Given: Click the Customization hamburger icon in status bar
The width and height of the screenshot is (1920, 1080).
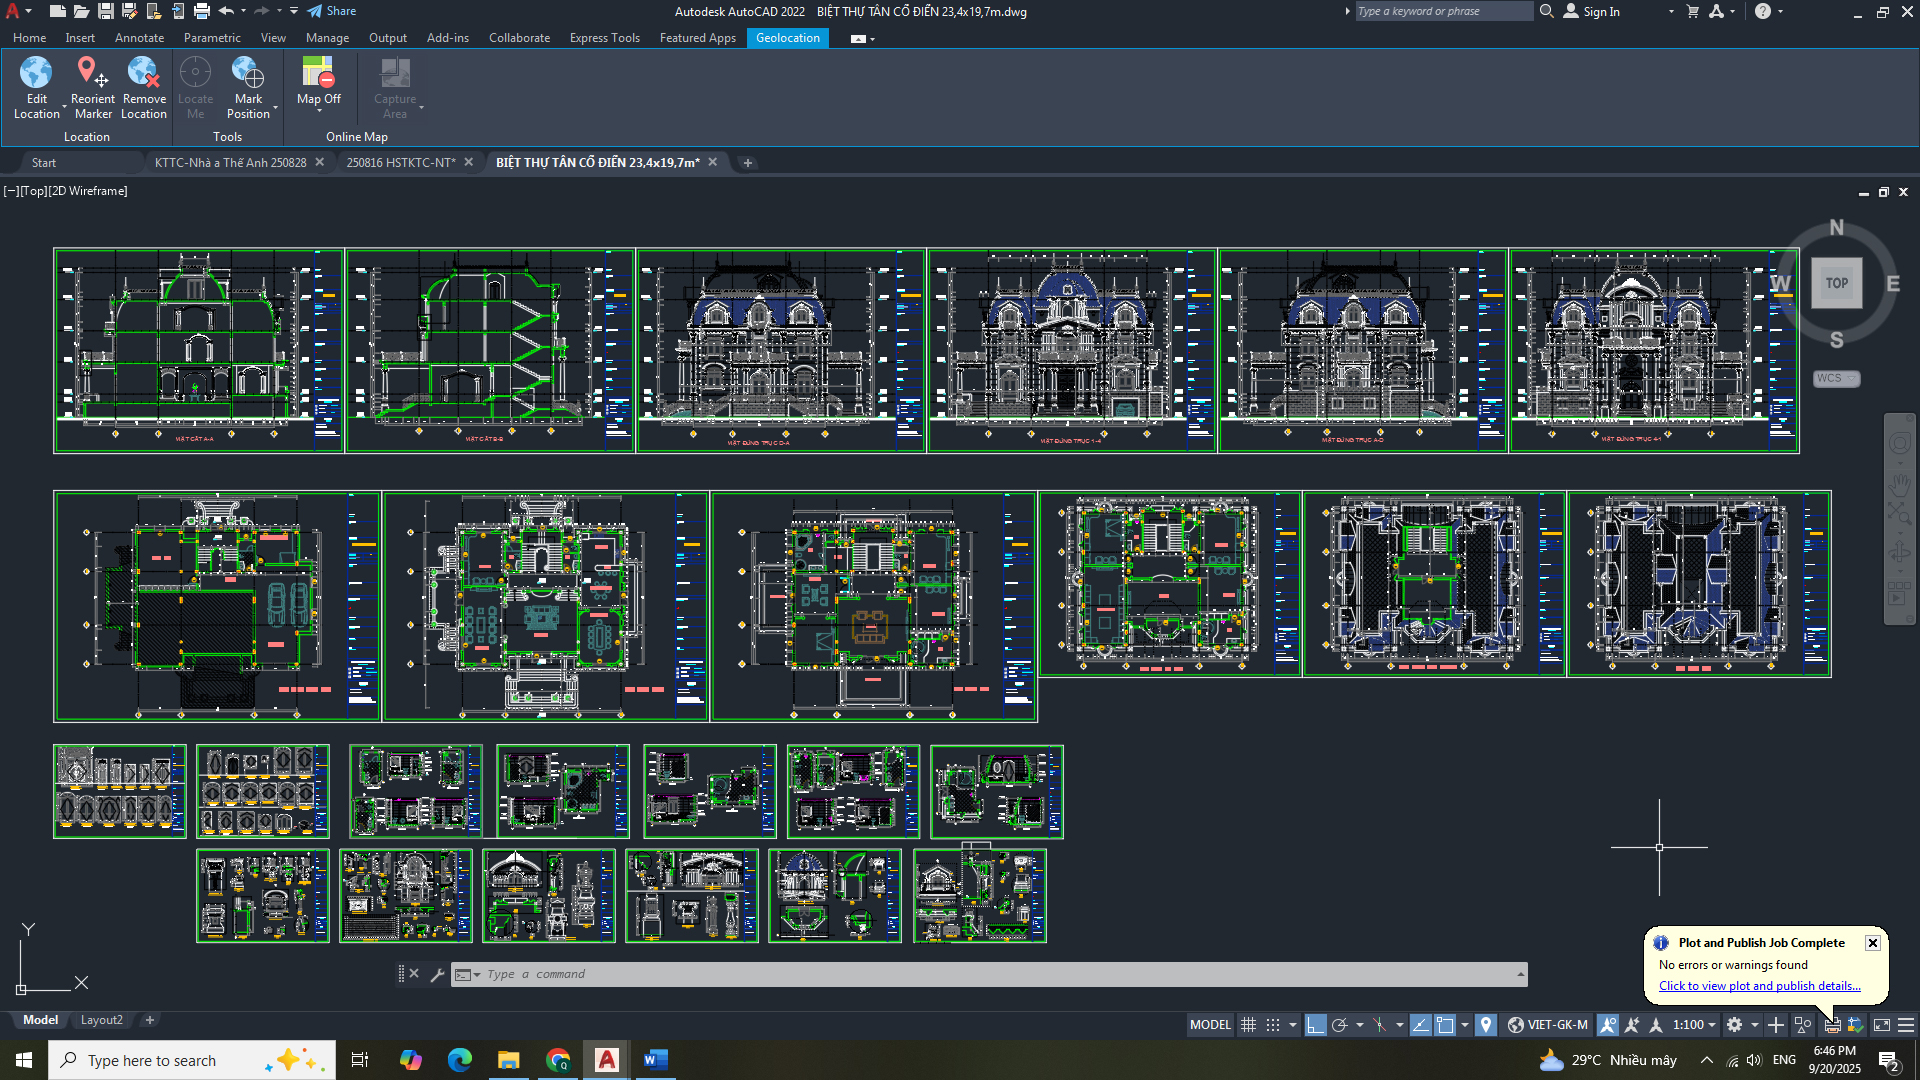Looking at the screenshot, I should click(1906, 1025).
